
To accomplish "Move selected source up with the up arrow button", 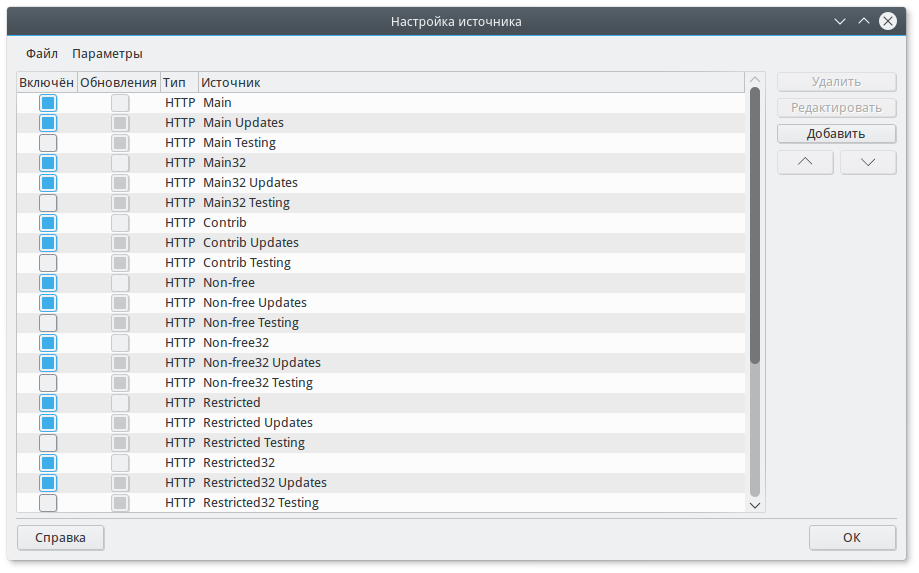I will point(805,162).
